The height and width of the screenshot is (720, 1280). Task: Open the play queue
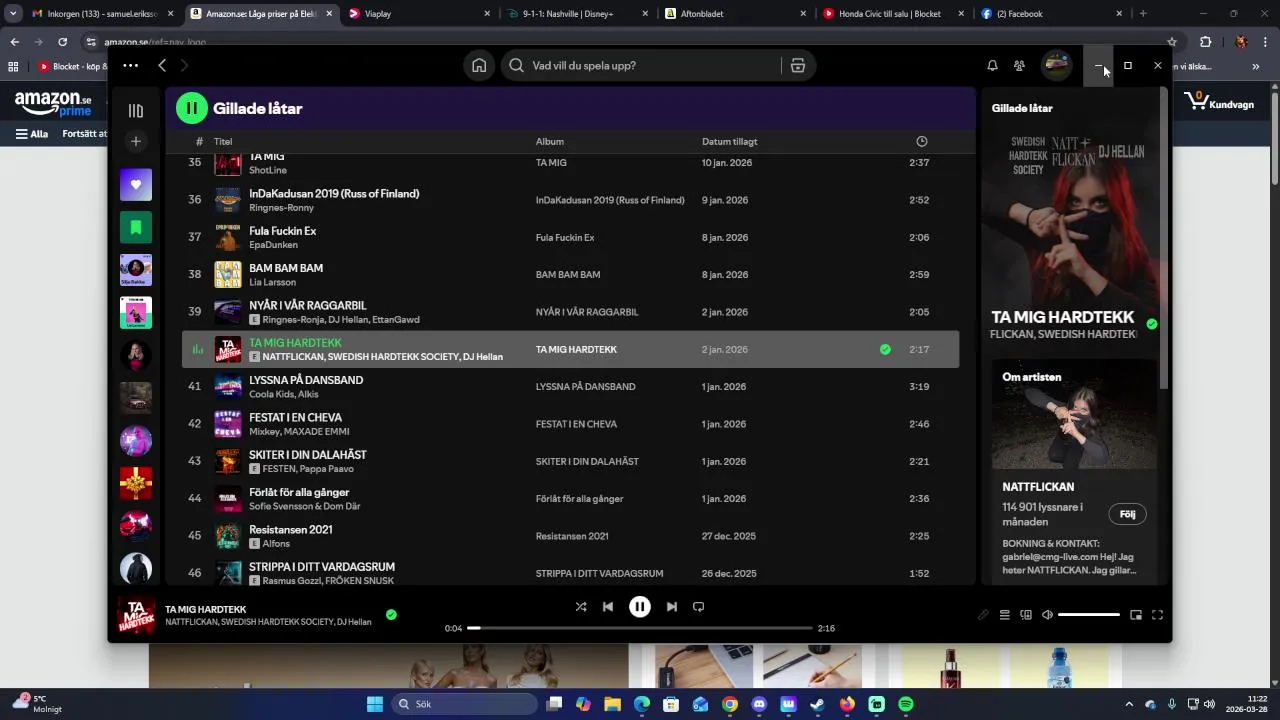click(1005, 615)
